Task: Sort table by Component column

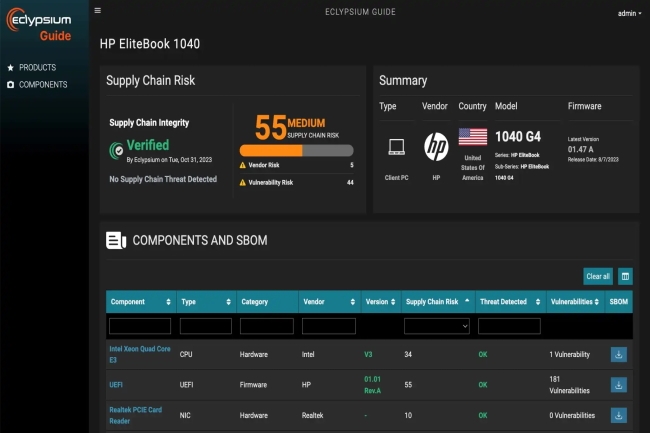Action: pyautogui.click(x=140, y=302)
